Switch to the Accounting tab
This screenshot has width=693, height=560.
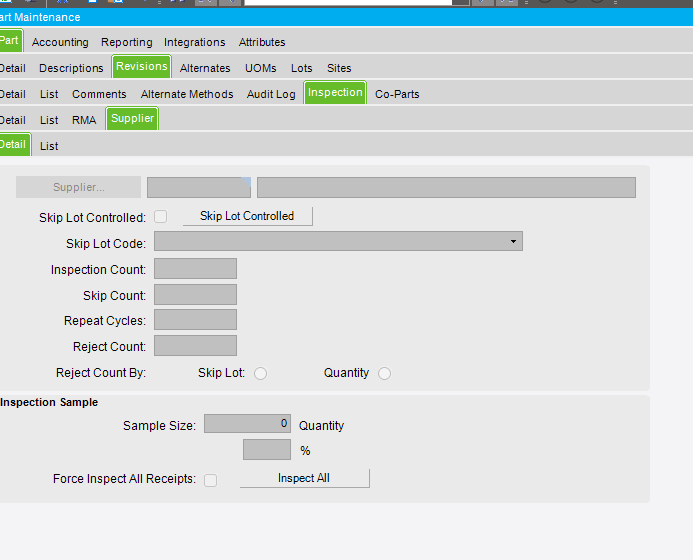click(x=60, y=42)
